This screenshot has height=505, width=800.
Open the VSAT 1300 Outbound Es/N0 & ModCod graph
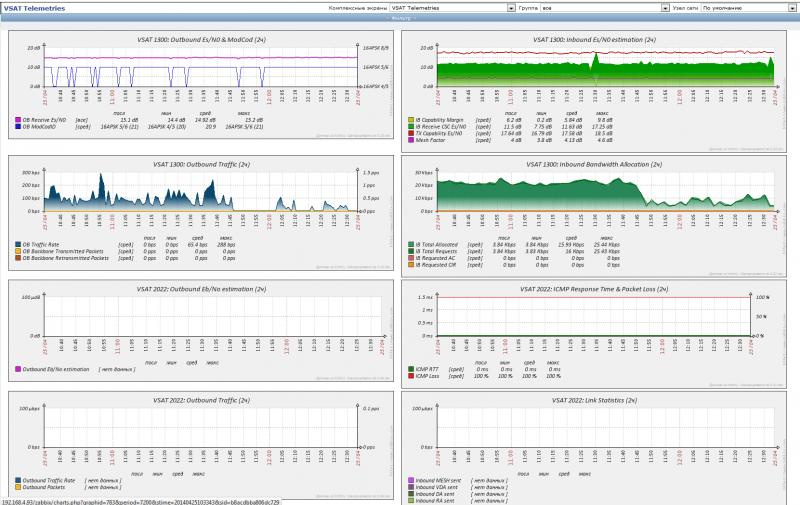click(x=202, y=68)
